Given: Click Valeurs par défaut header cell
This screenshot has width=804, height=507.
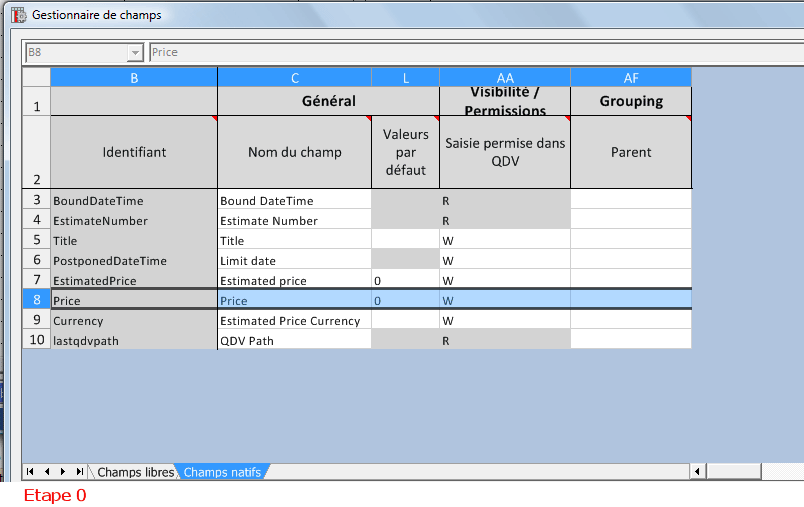Looking at the screenshot, I should [406, 152].
